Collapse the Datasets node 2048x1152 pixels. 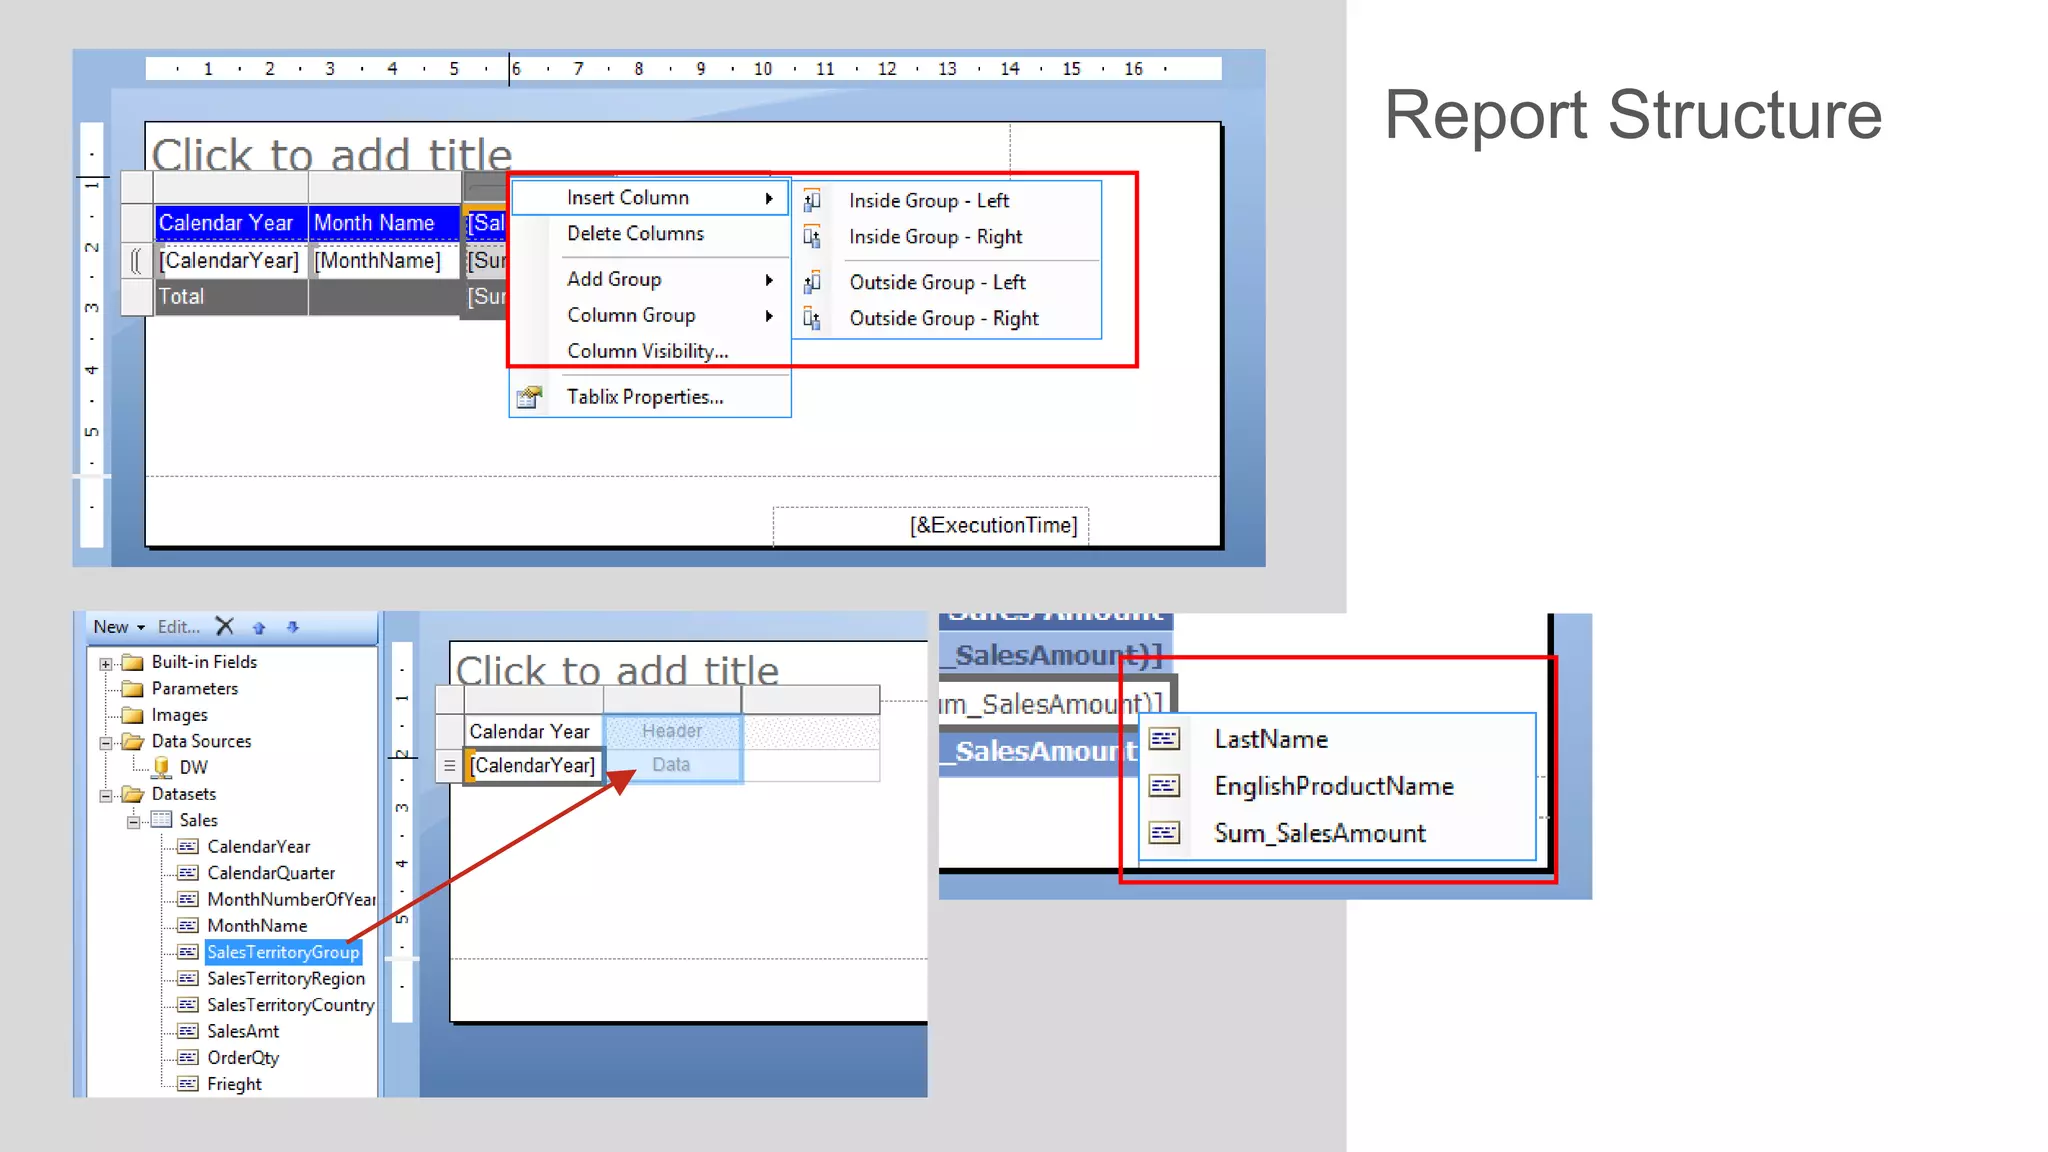tap(106, 795)
